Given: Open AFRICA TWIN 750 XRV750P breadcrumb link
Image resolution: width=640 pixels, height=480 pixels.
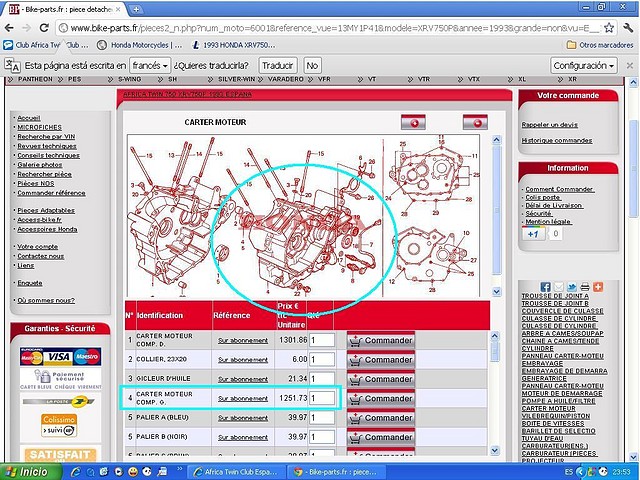Looking at the screenshot, I should pos(187,94).
